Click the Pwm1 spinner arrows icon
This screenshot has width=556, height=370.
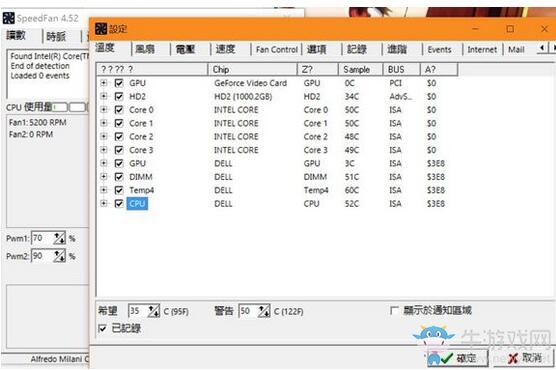click(x=59, y=238)
